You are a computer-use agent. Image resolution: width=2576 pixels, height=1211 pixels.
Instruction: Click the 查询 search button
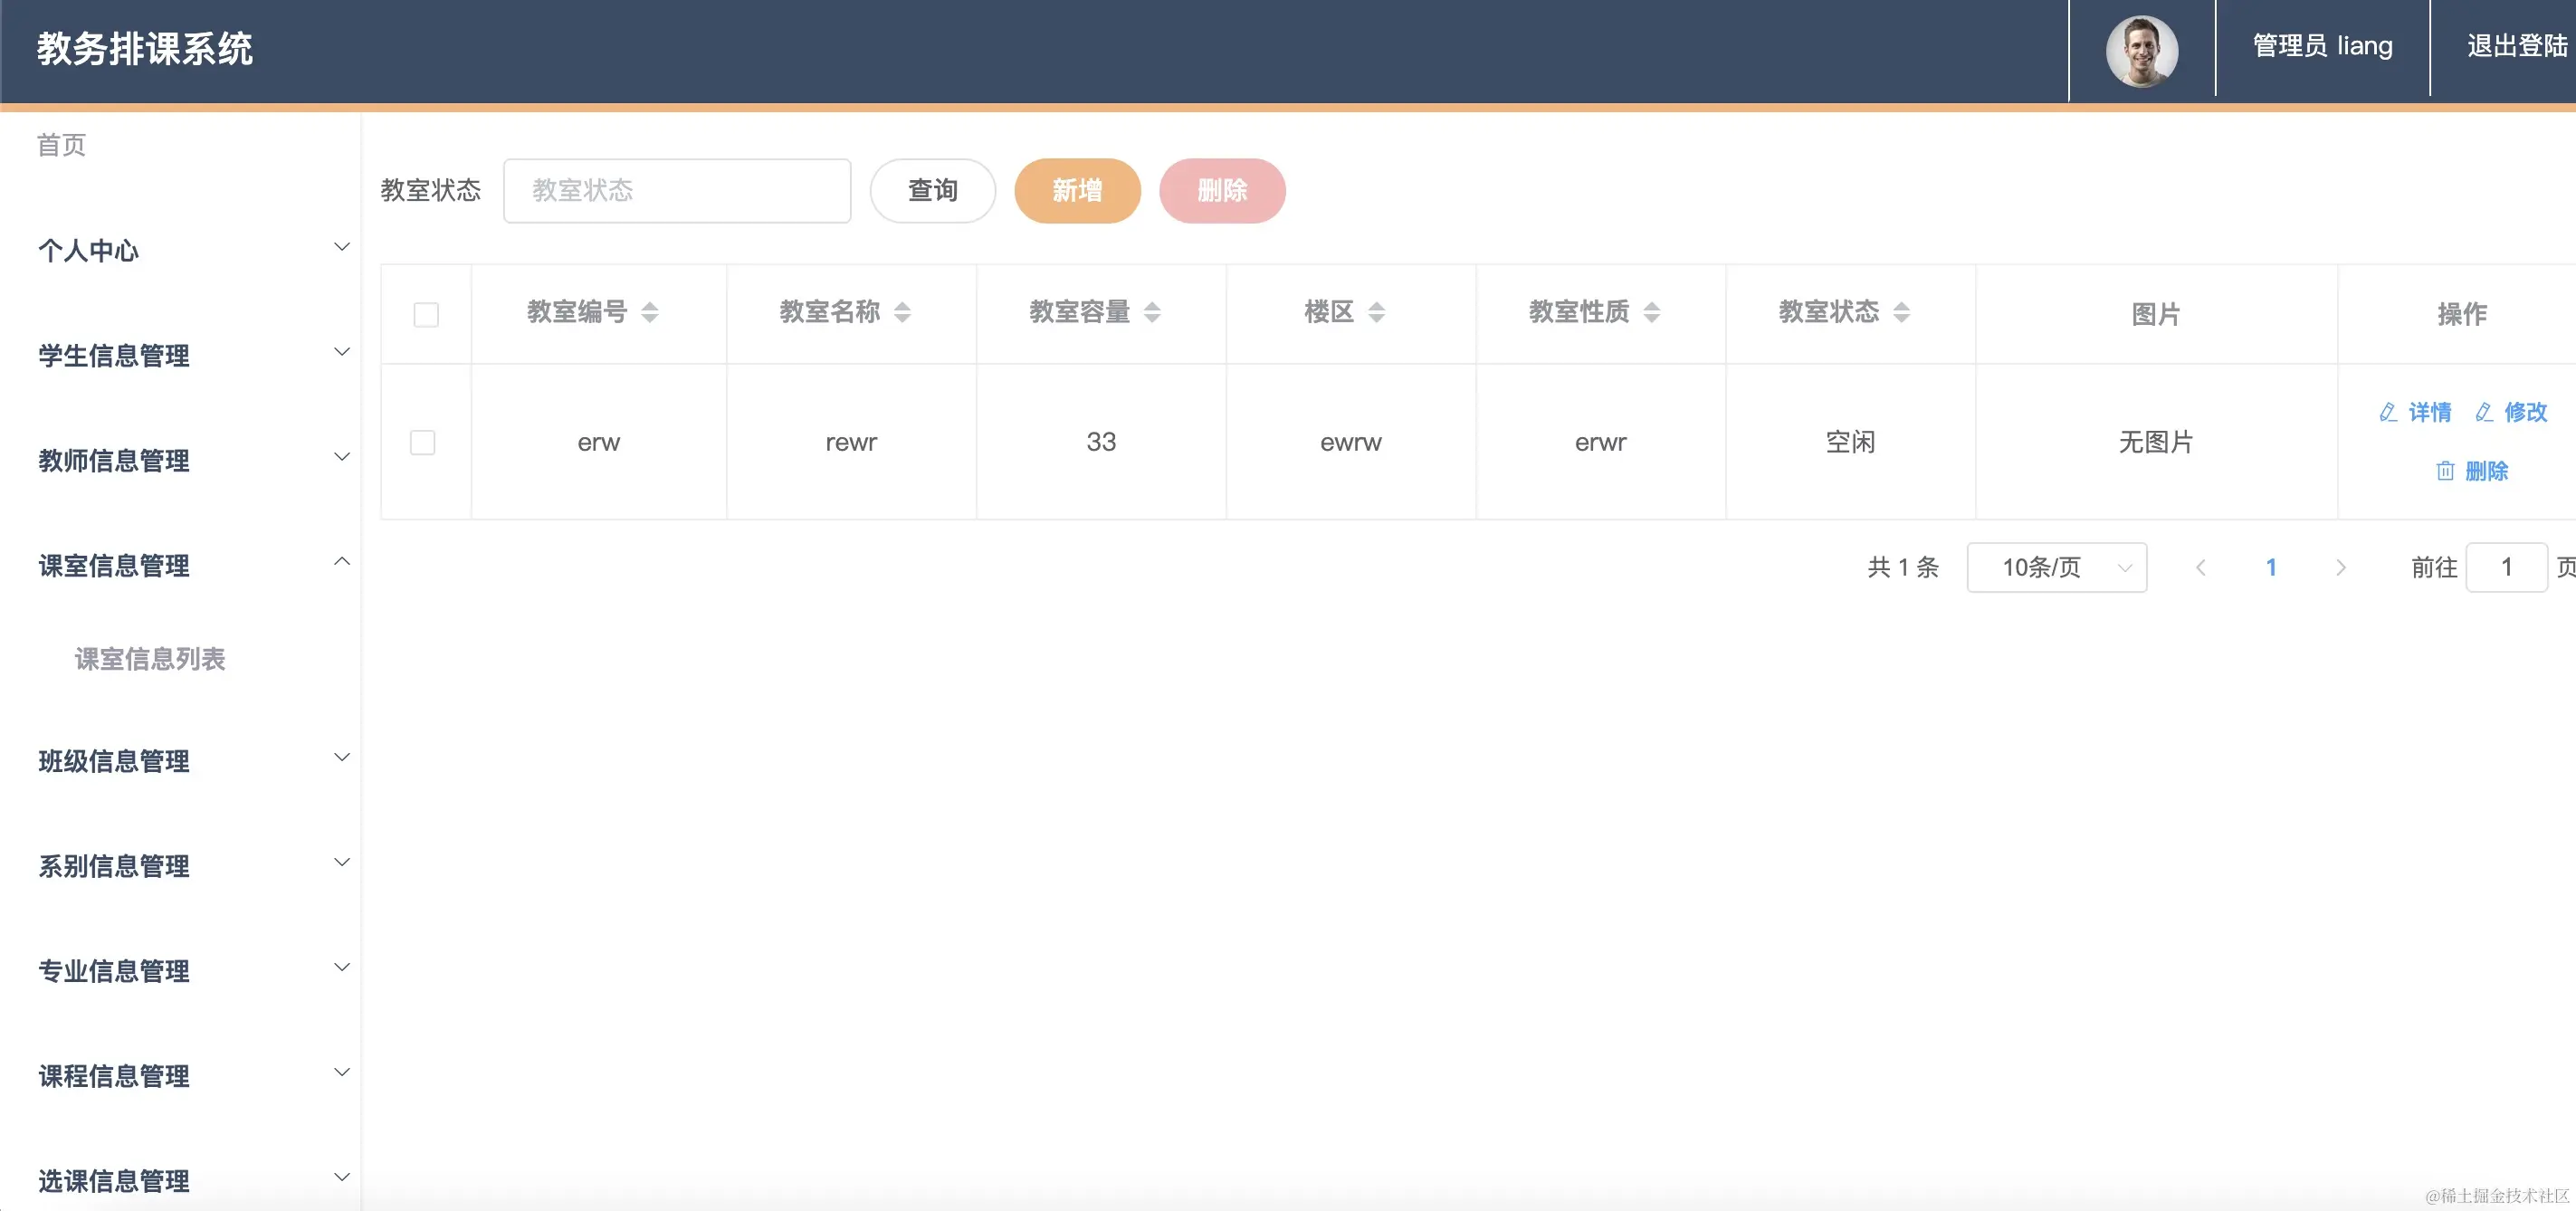(x=932, y=190)
